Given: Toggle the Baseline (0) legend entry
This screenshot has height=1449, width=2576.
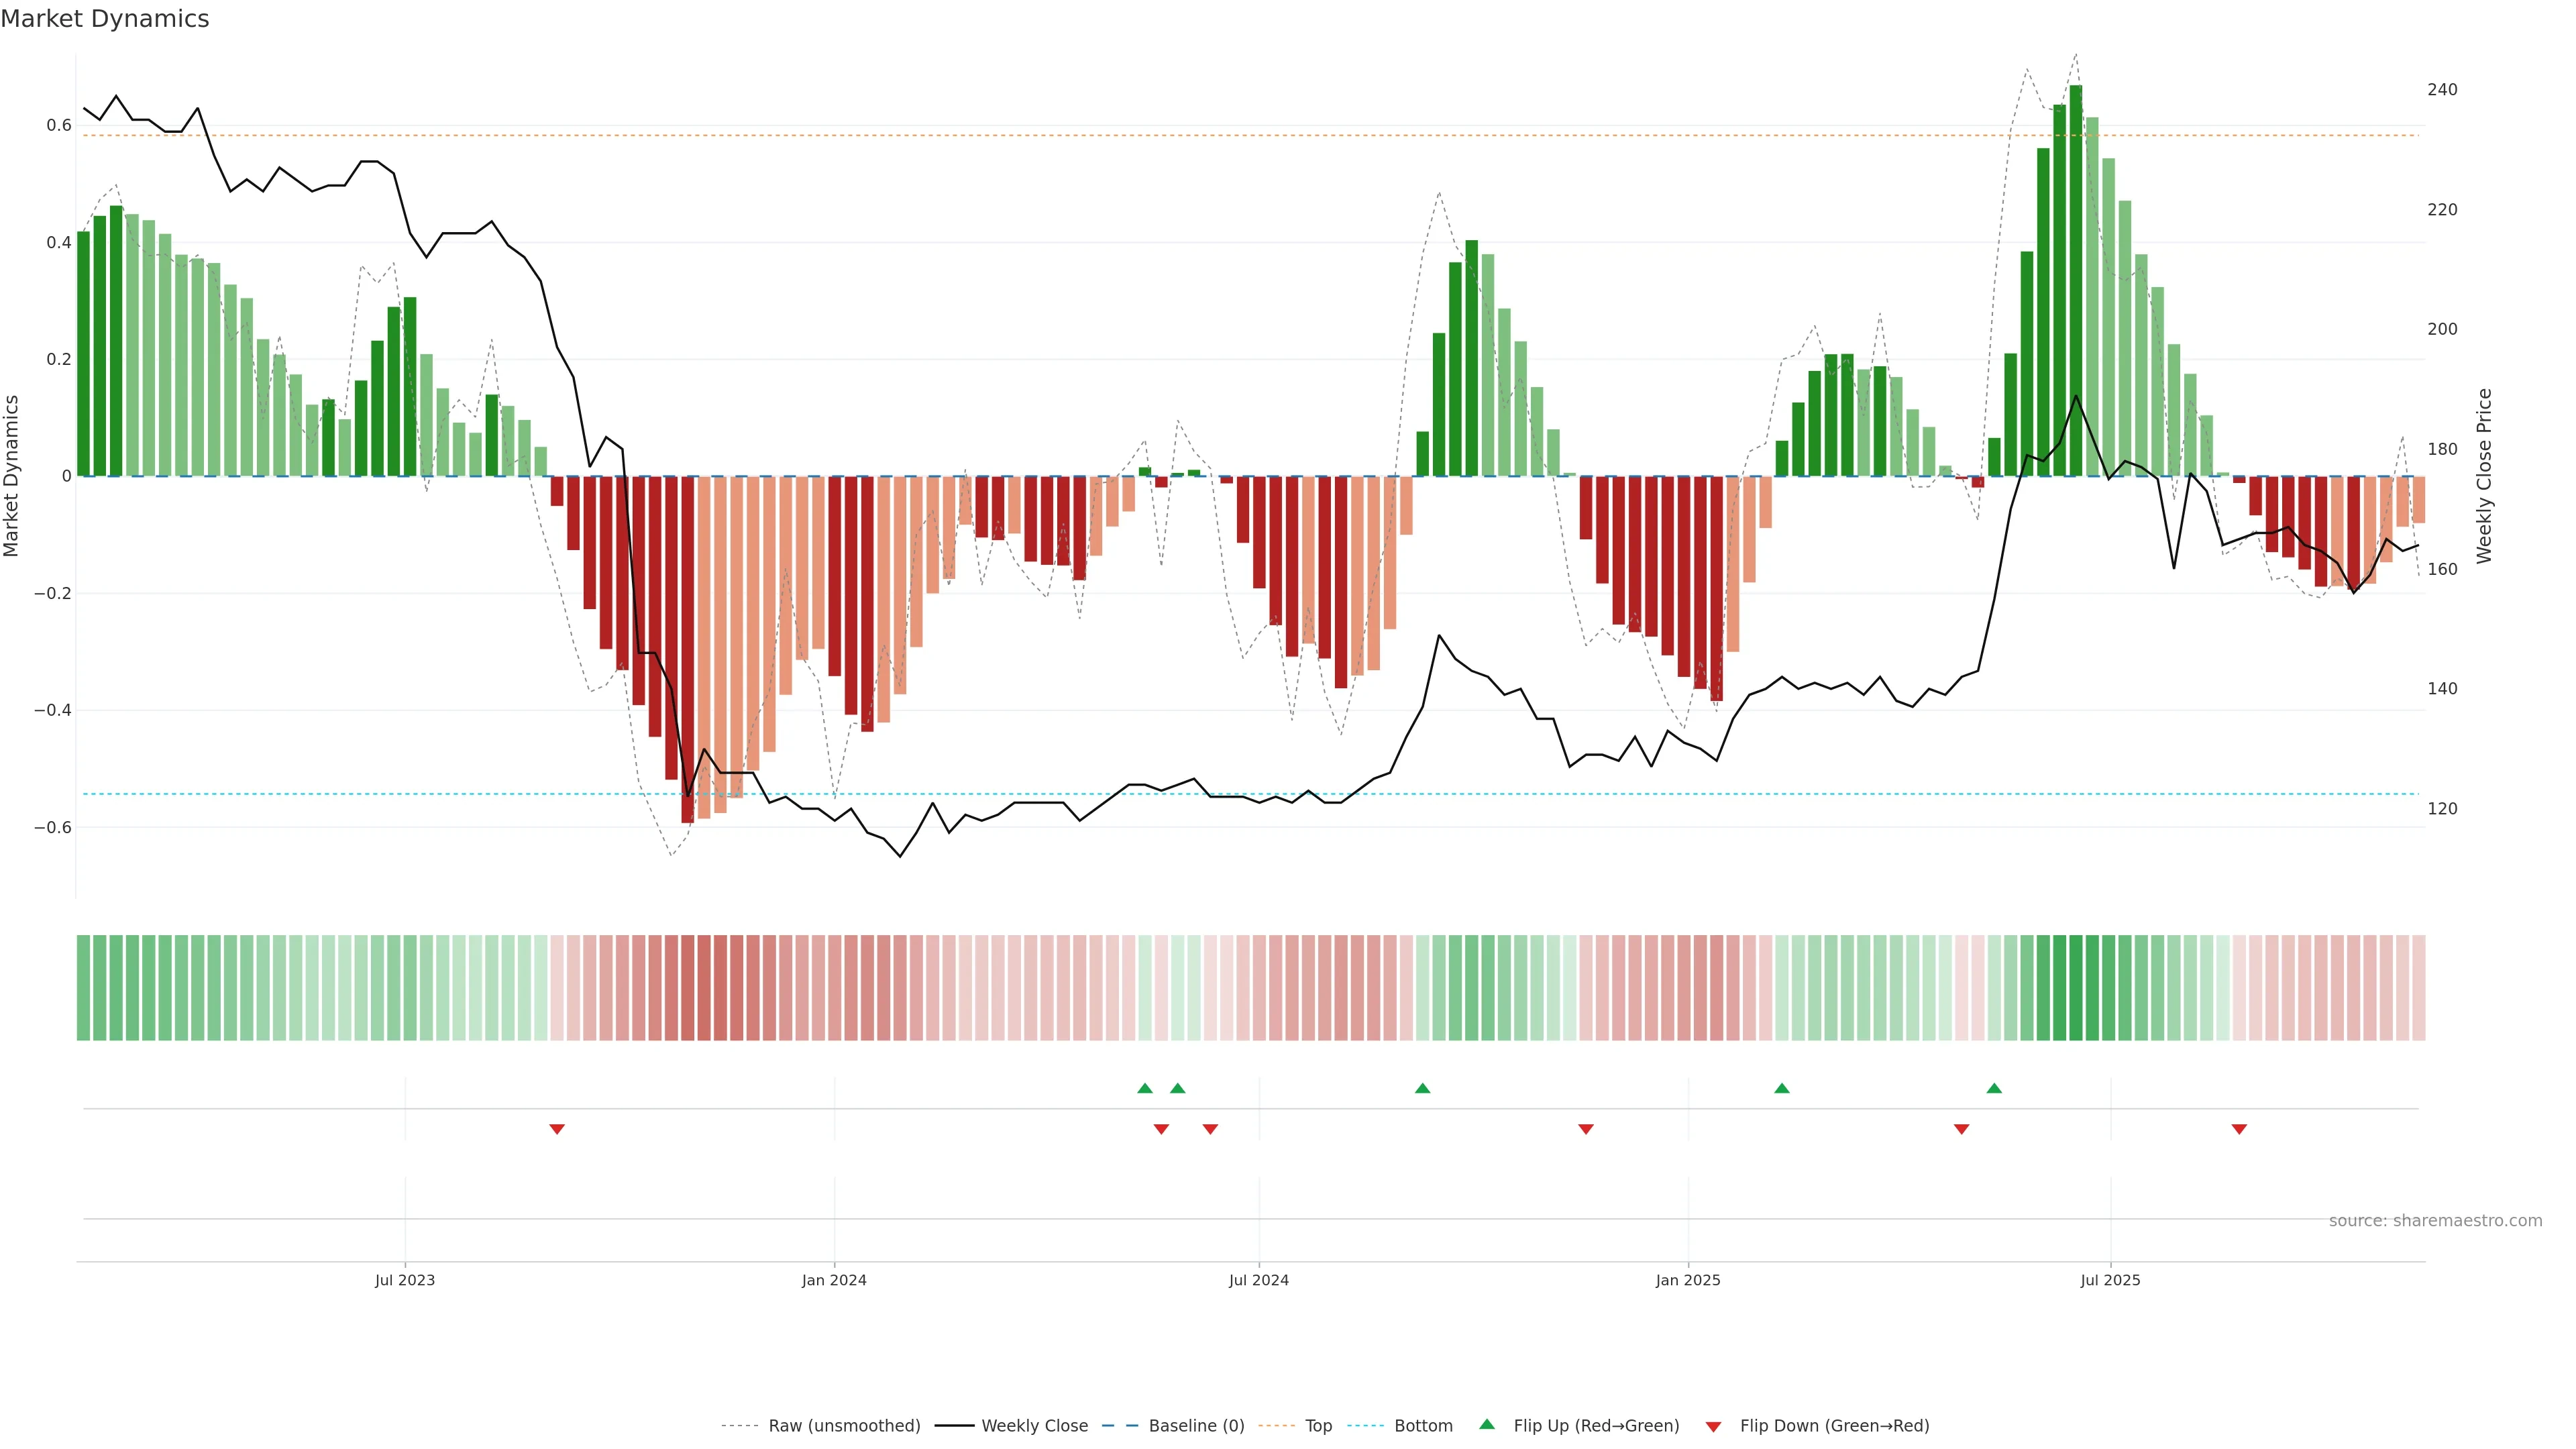Looking at the screenshot, I should pos(1196,1425).
